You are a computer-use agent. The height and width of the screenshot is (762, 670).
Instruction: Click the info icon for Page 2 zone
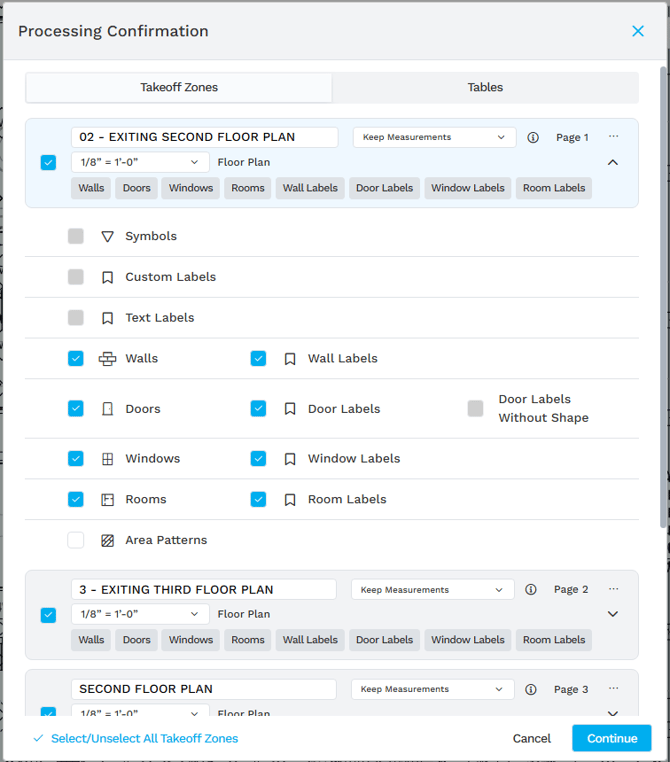[x=531, y=590]
